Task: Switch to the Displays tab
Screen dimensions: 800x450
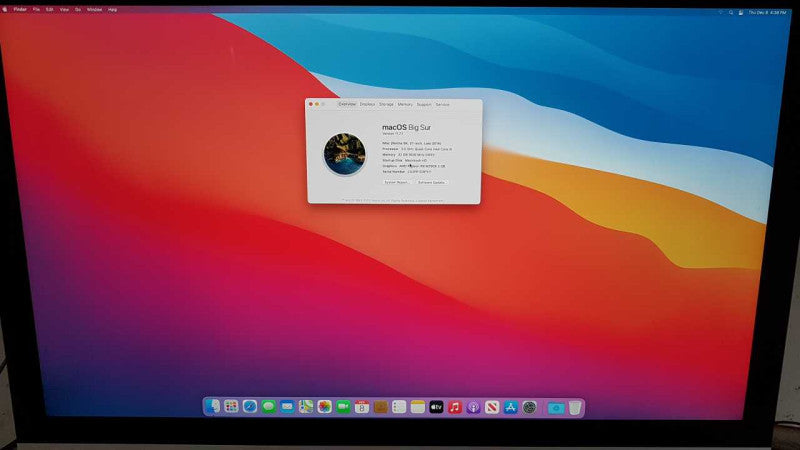Action: tap(367, 104)
